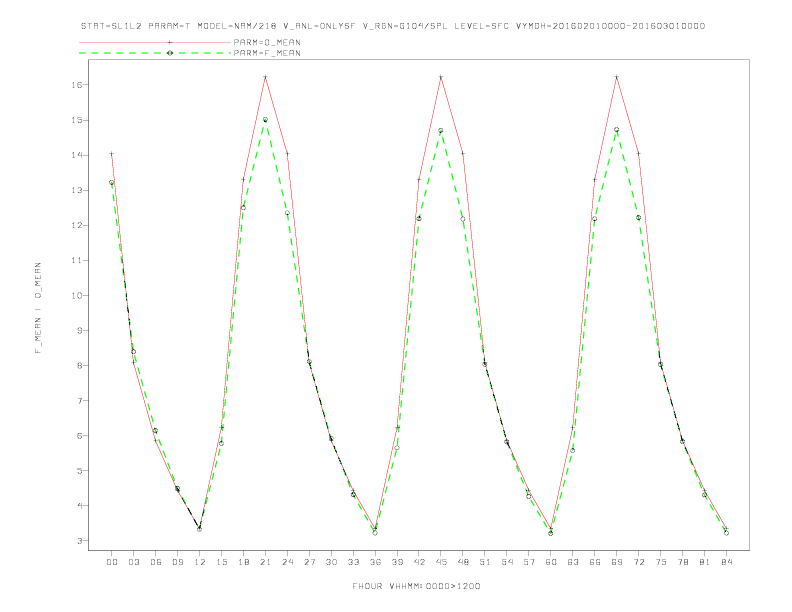Click x-axis tick label 60
Screen dimensions: 792x612
click(551, 562)
